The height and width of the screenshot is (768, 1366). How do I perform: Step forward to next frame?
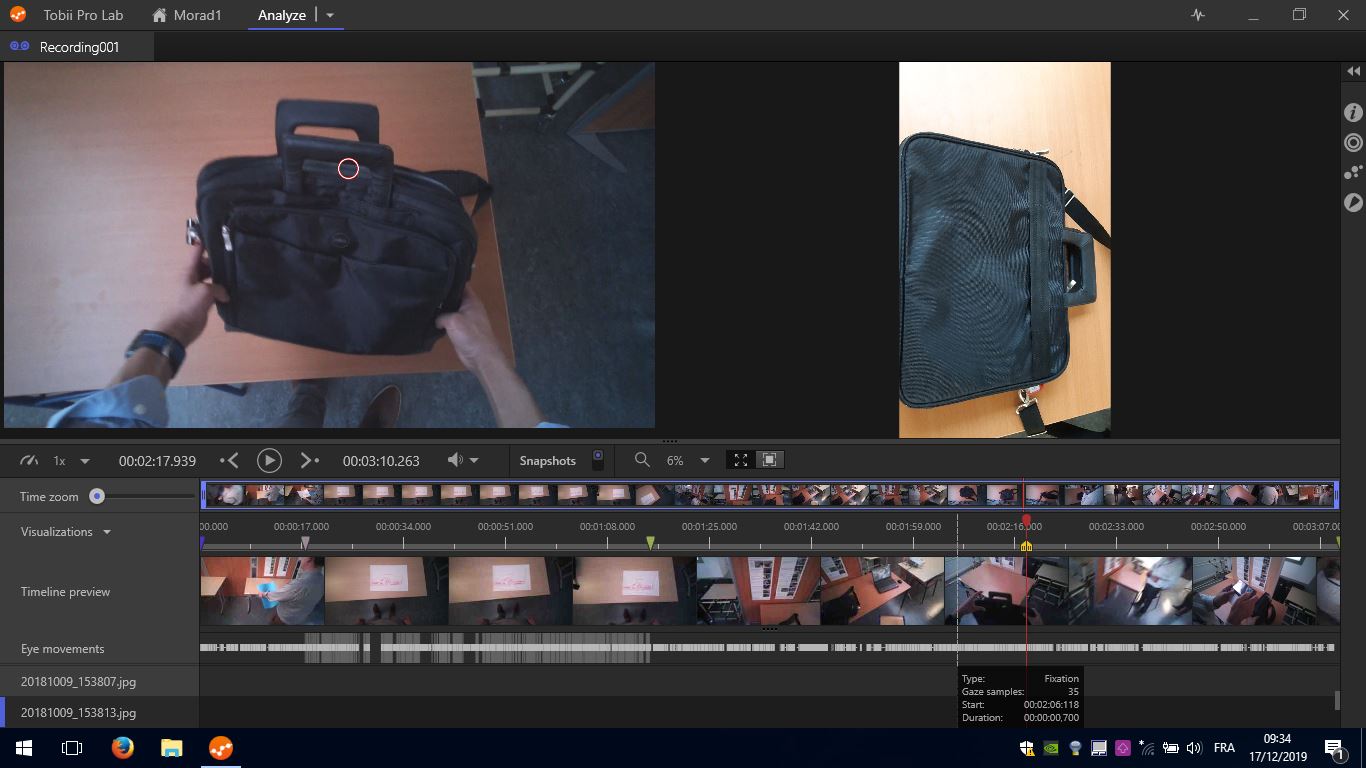pyautogui.click(x=309, y=460)
